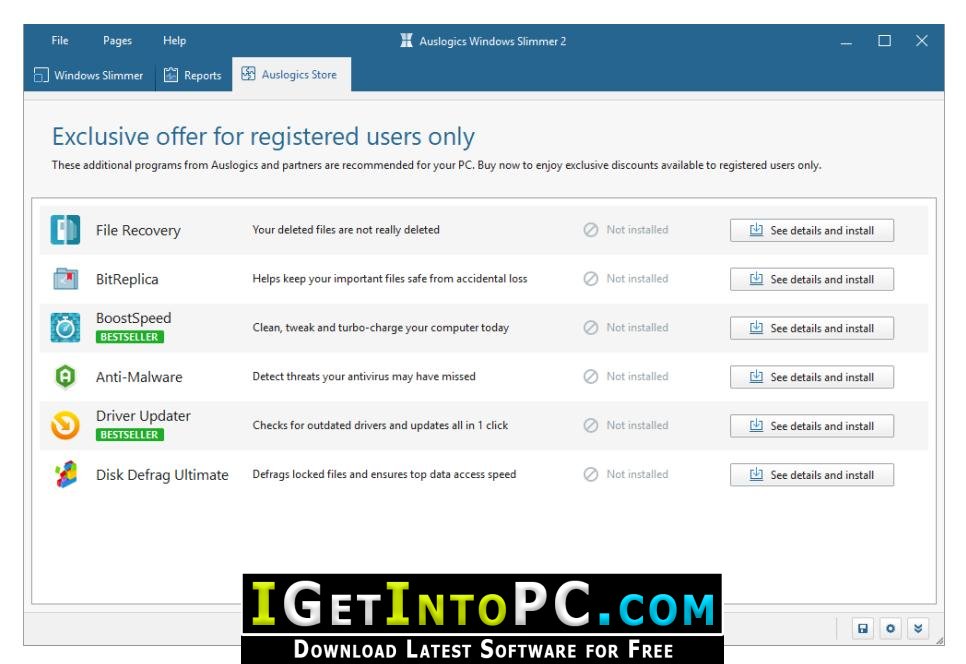This screenshot has width=966, height=664.
Task: Switch to the Windows Slimmer tab
Action: pyautogui.click(x=89, y=75)
